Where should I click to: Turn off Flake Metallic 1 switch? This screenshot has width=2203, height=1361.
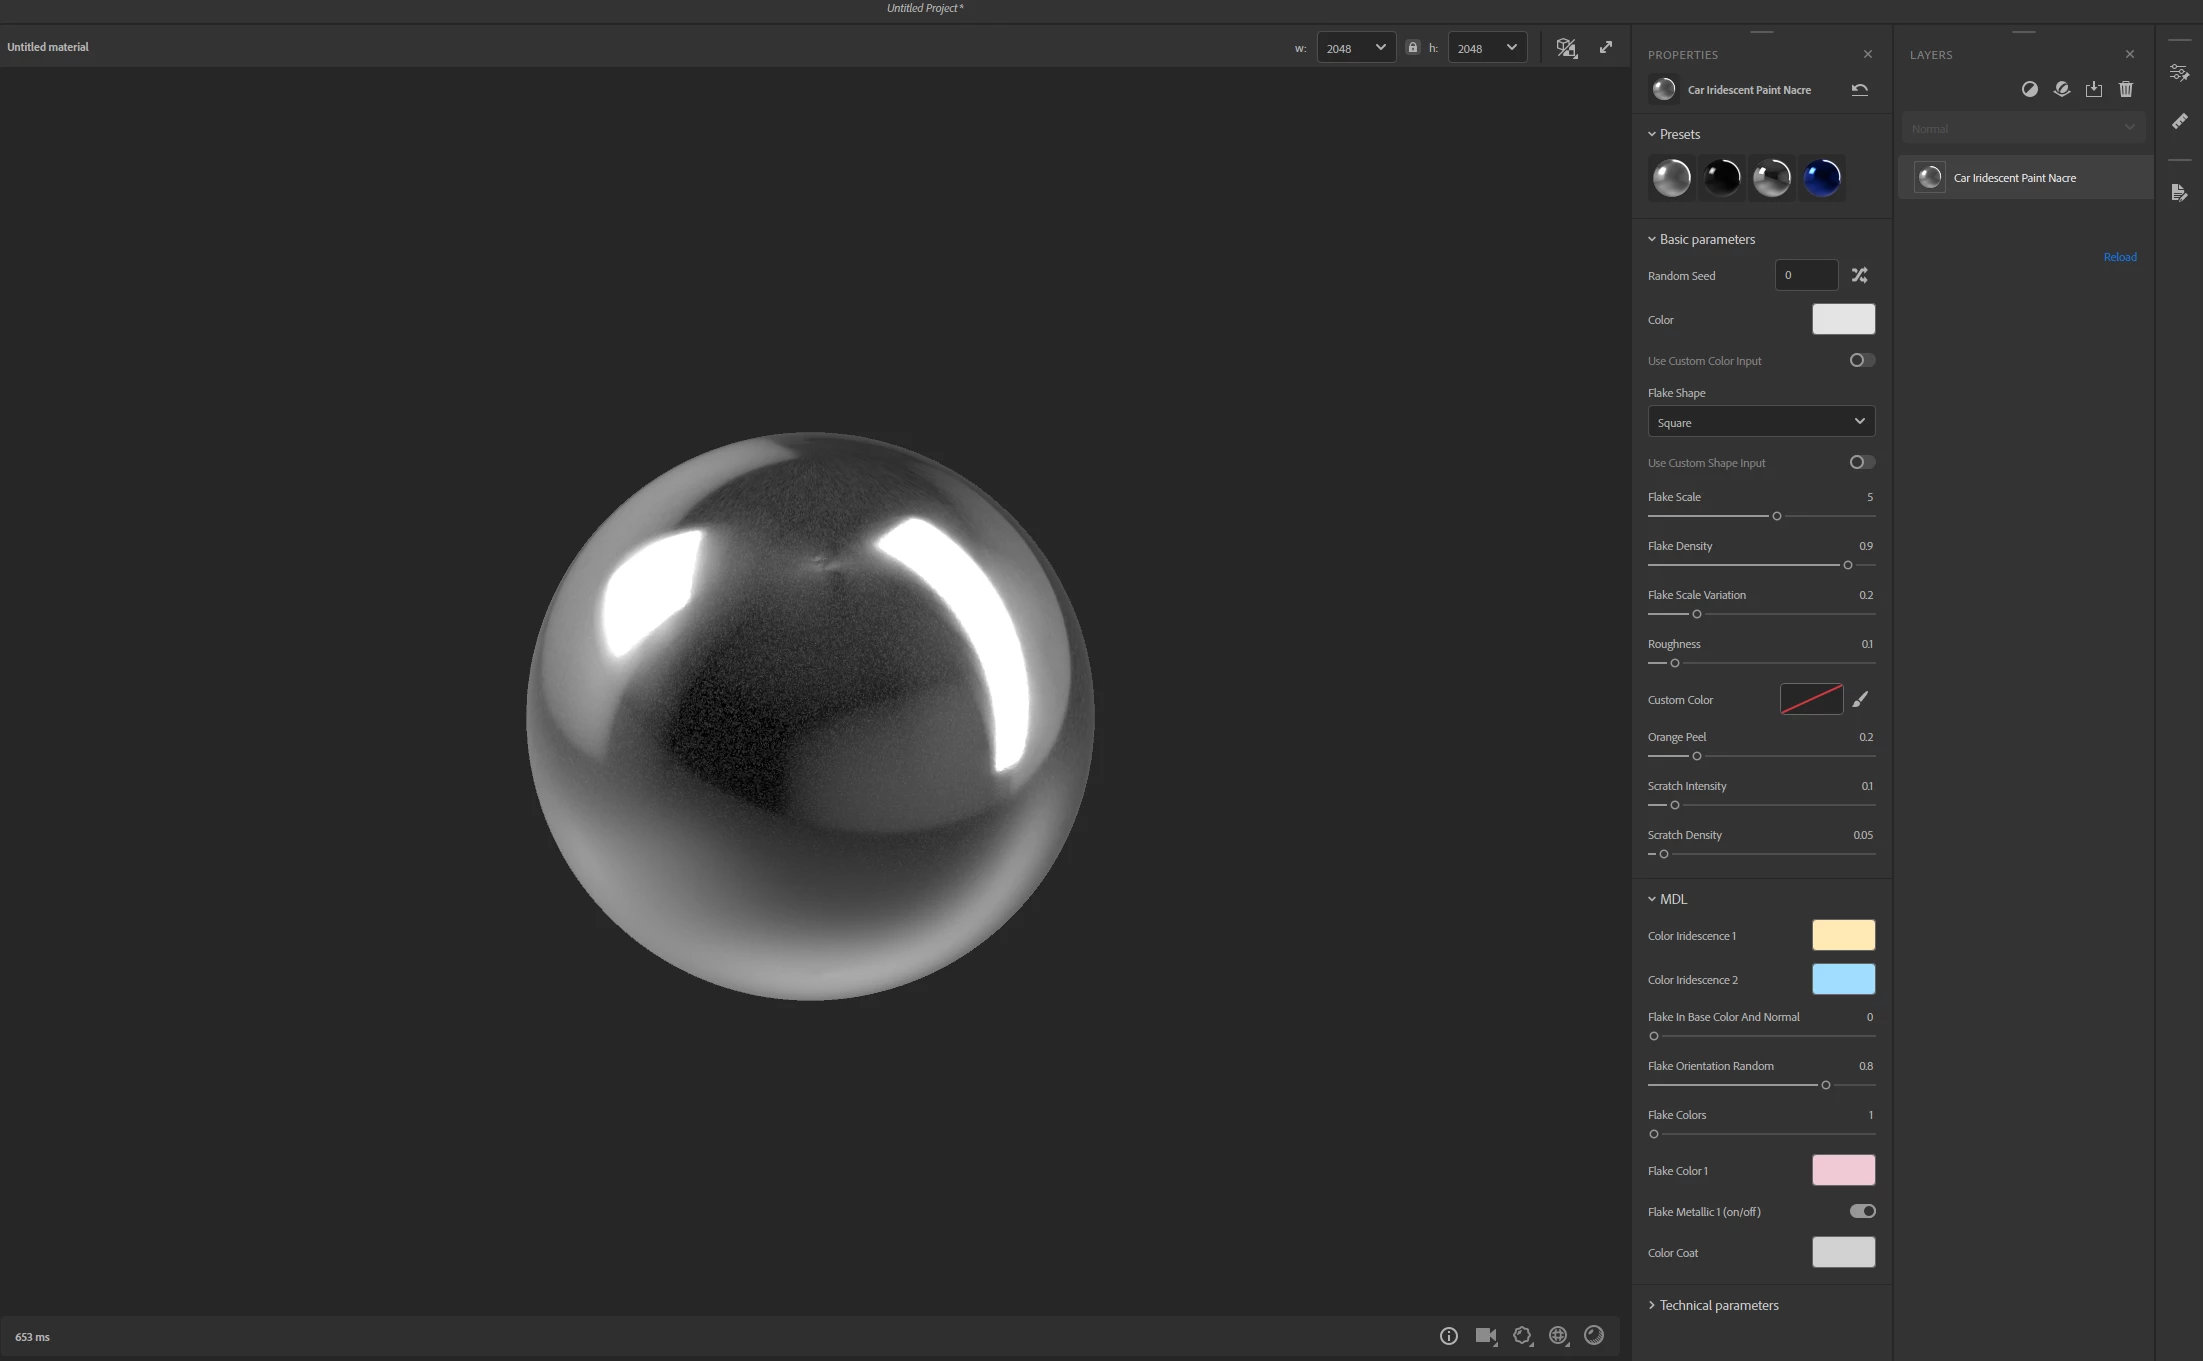click(x=1861, y=1211)
